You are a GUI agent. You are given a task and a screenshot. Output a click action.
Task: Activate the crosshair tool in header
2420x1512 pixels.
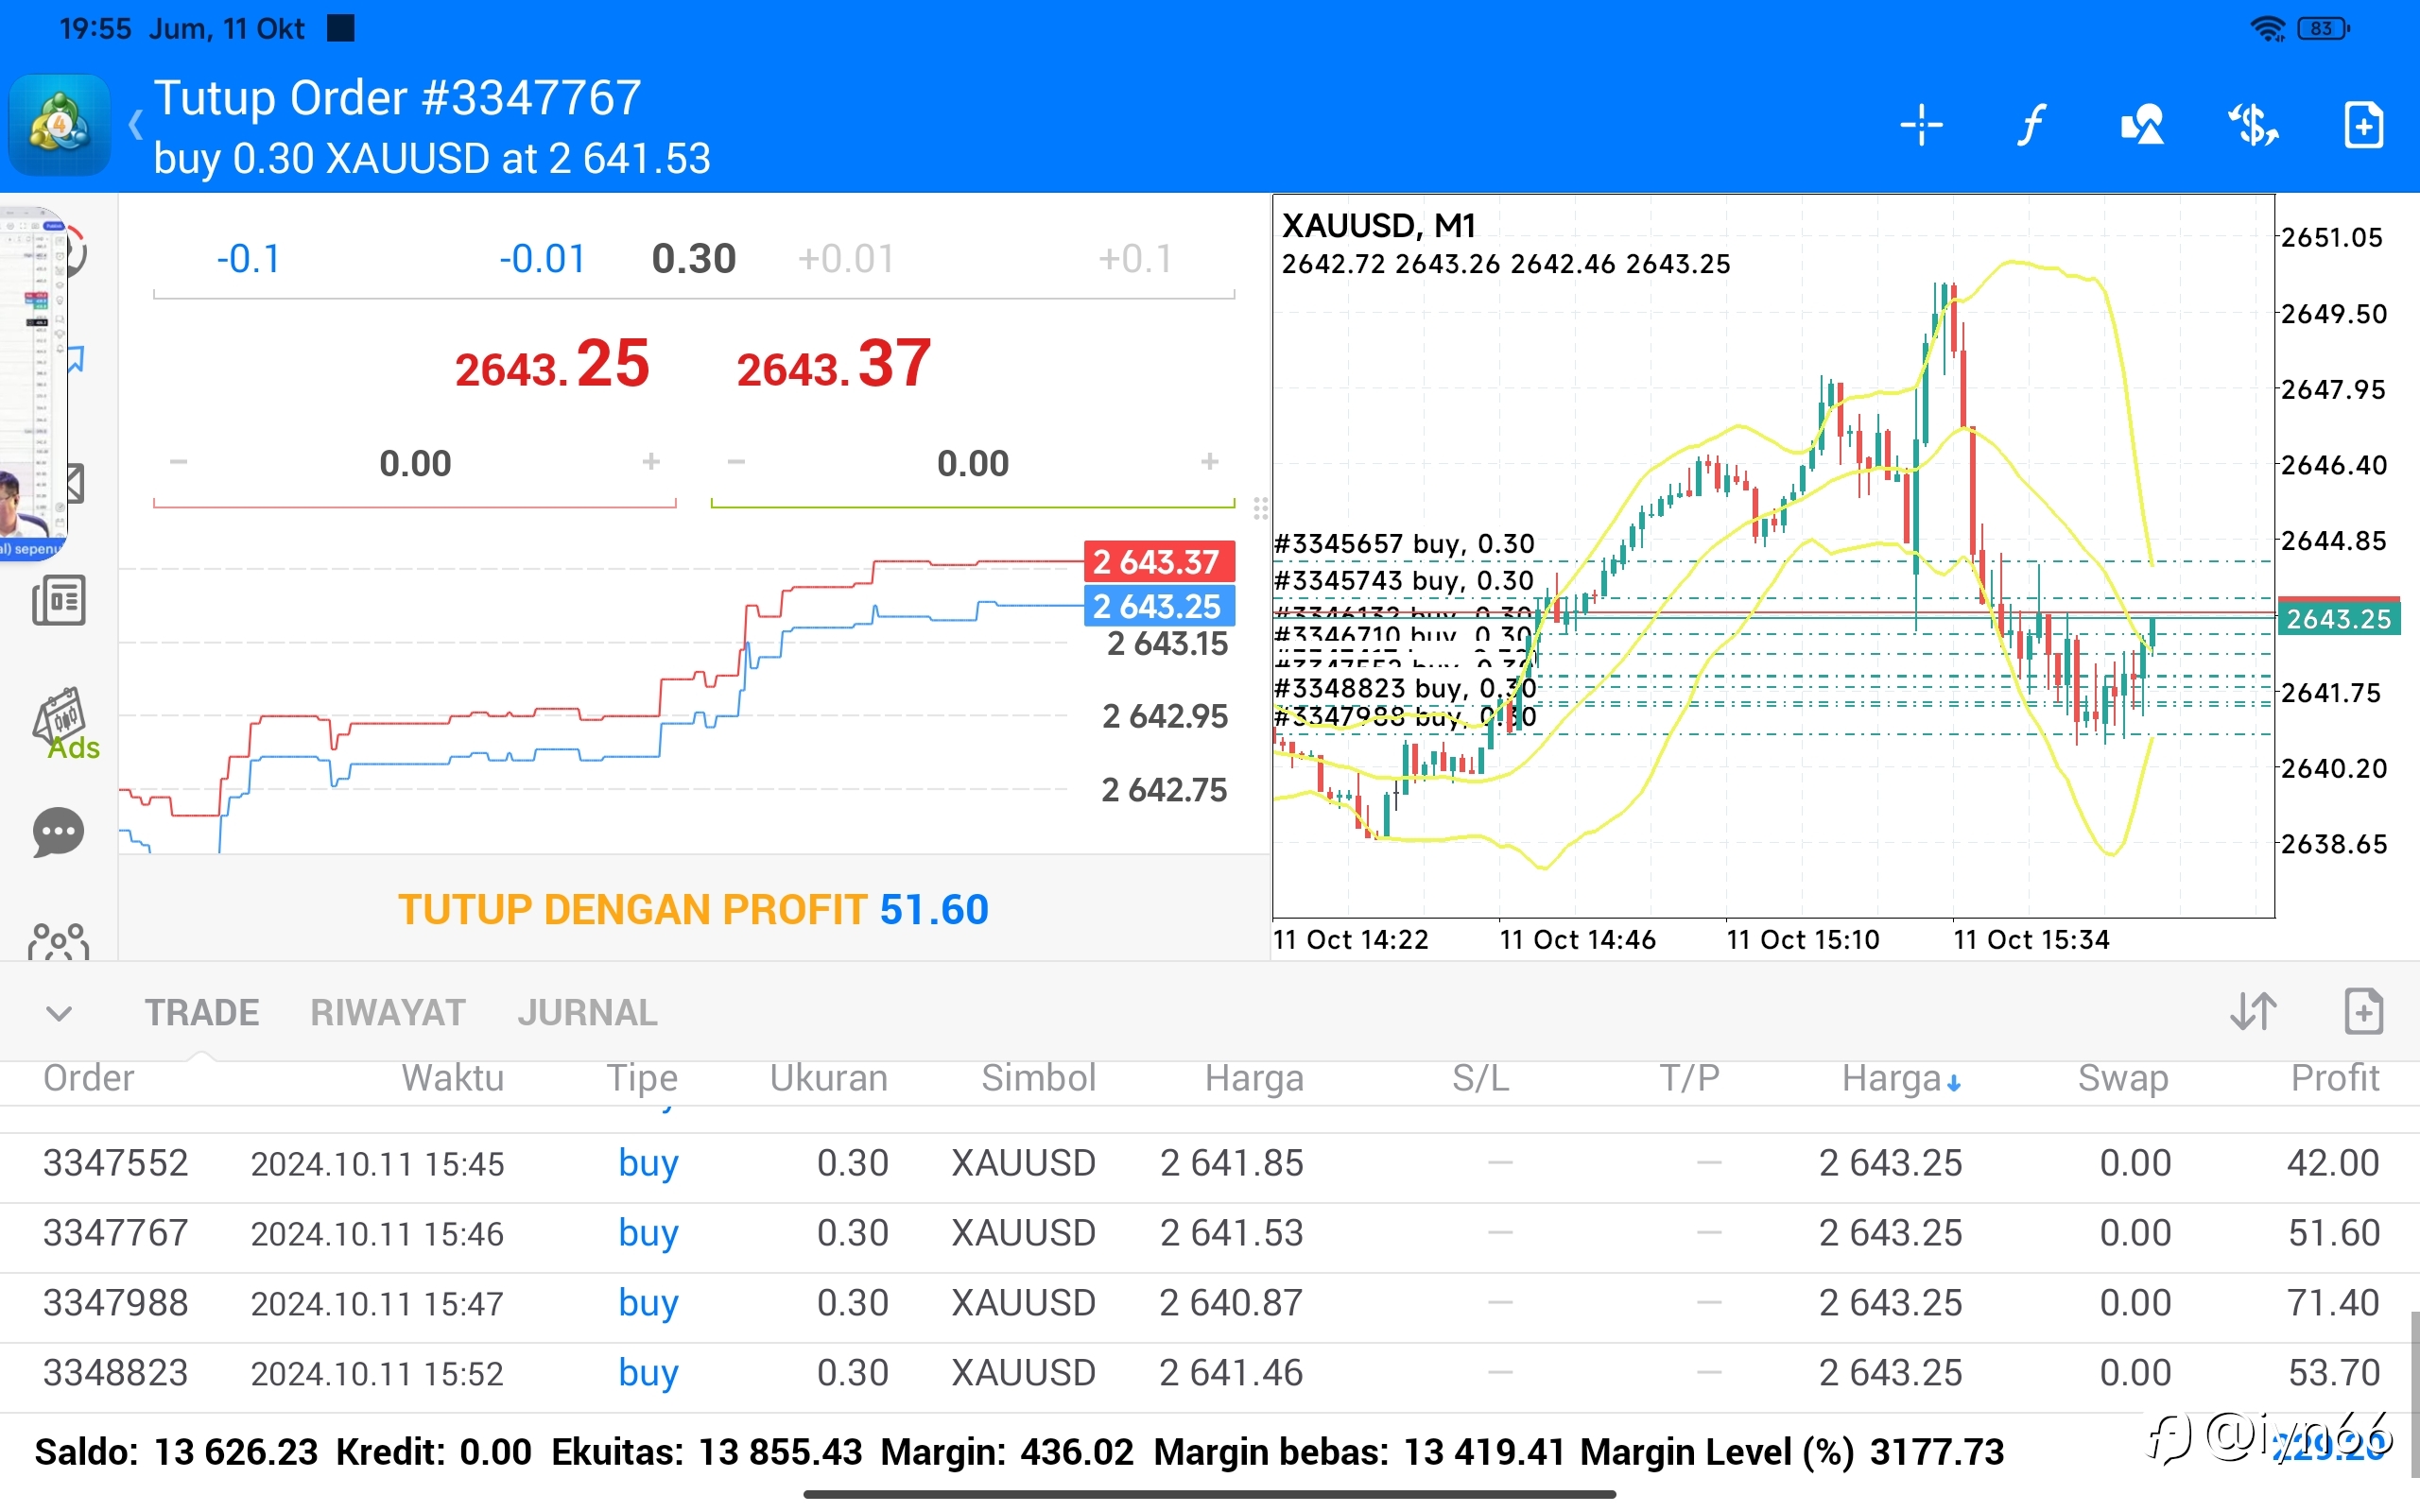point(1920,126)
